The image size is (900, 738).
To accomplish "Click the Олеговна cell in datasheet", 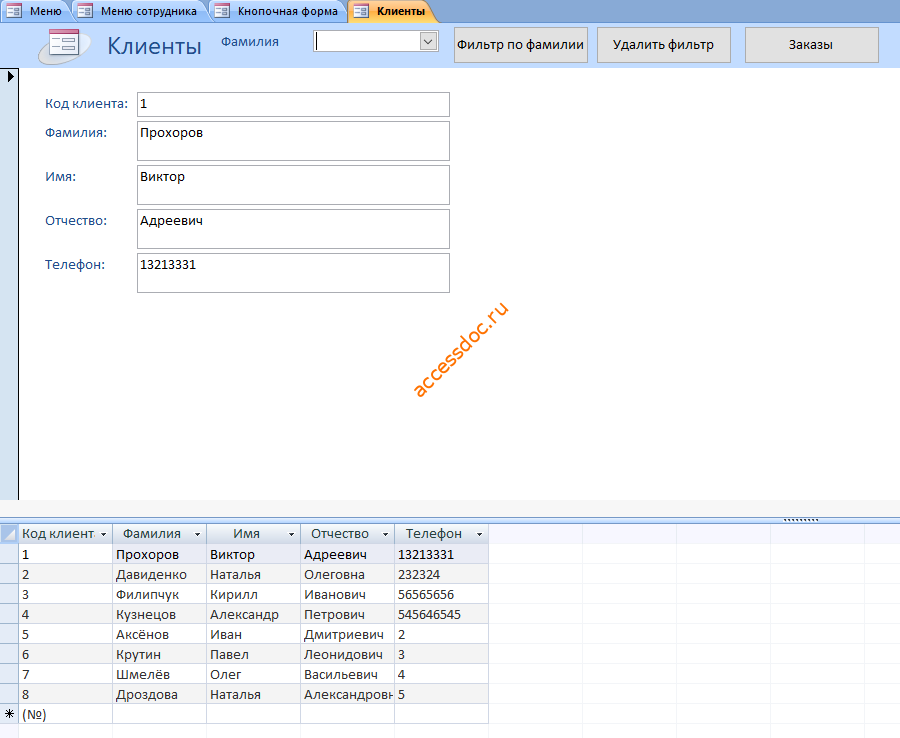I will click(x=347, y=574).
